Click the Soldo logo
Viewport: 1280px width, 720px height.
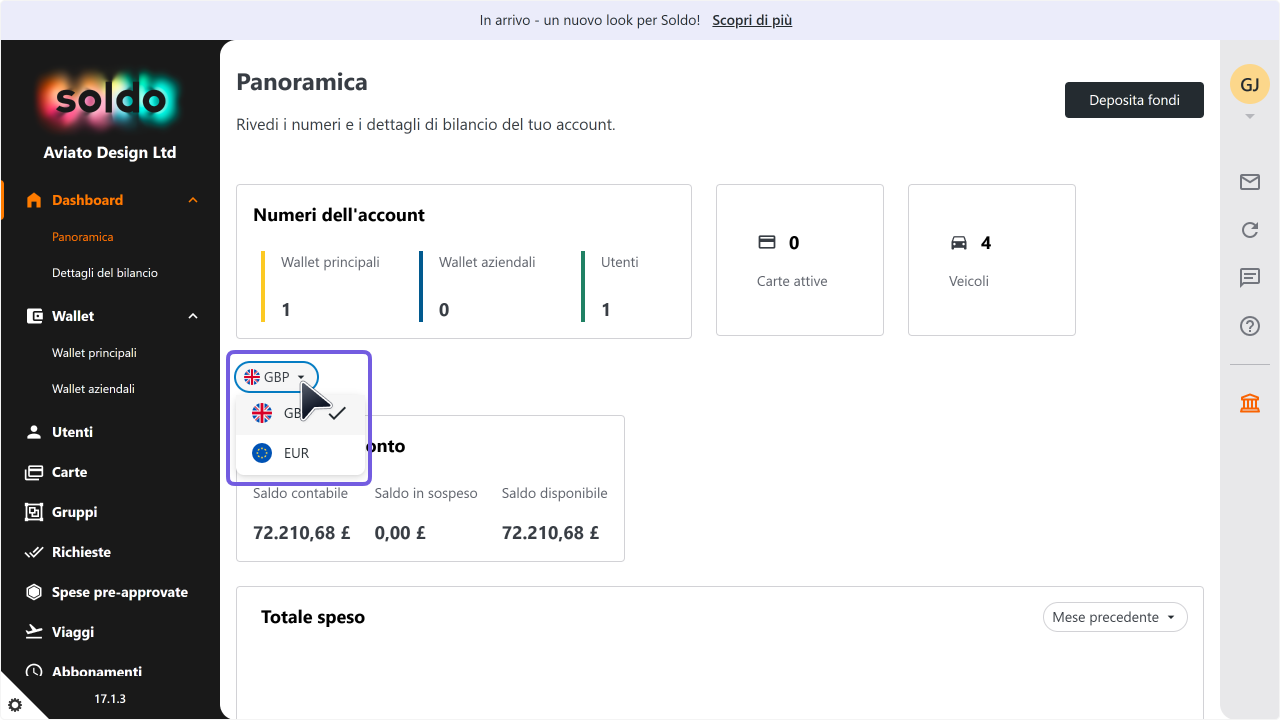coord(110,100)
